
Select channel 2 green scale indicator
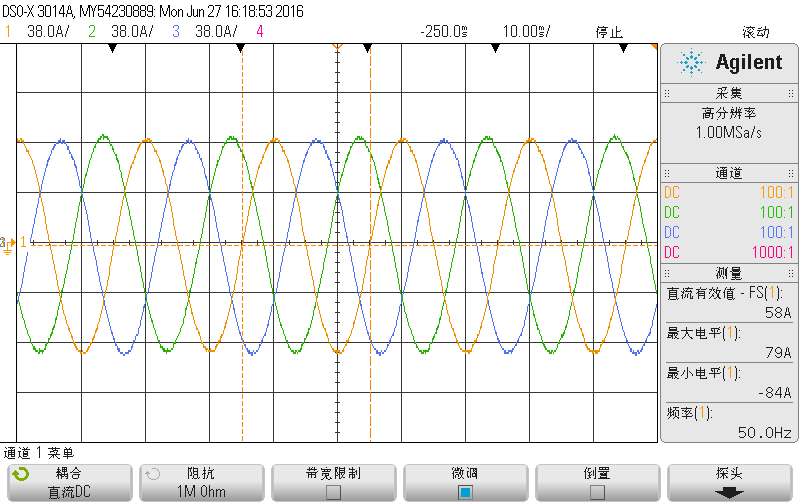[122, 31]
